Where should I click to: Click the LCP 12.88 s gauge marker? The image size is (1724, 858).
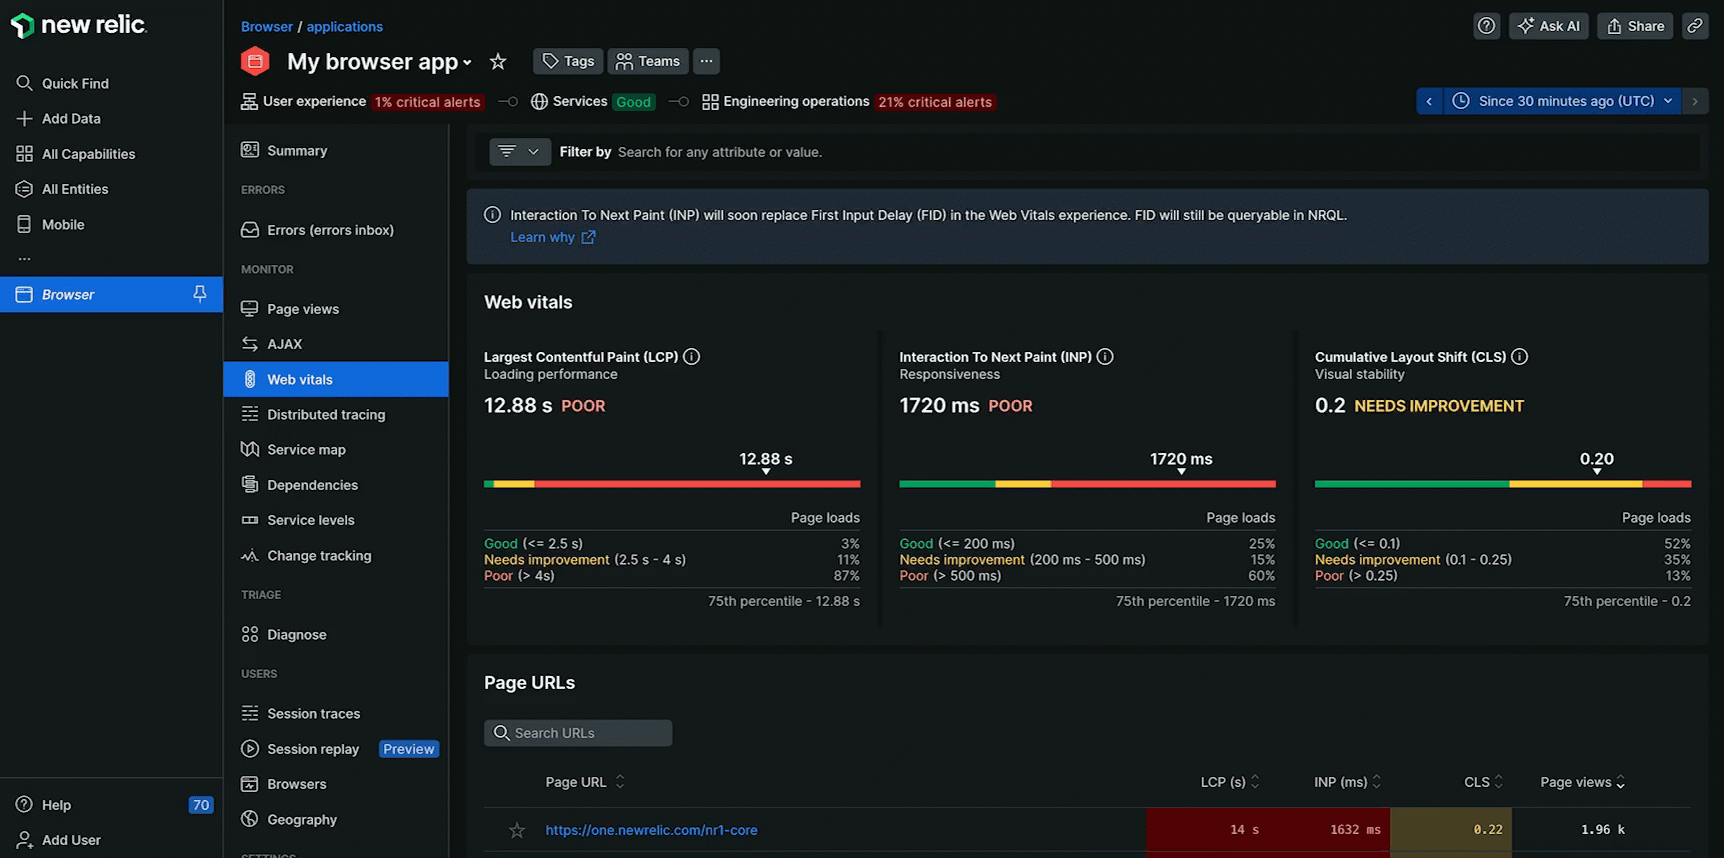766,471
